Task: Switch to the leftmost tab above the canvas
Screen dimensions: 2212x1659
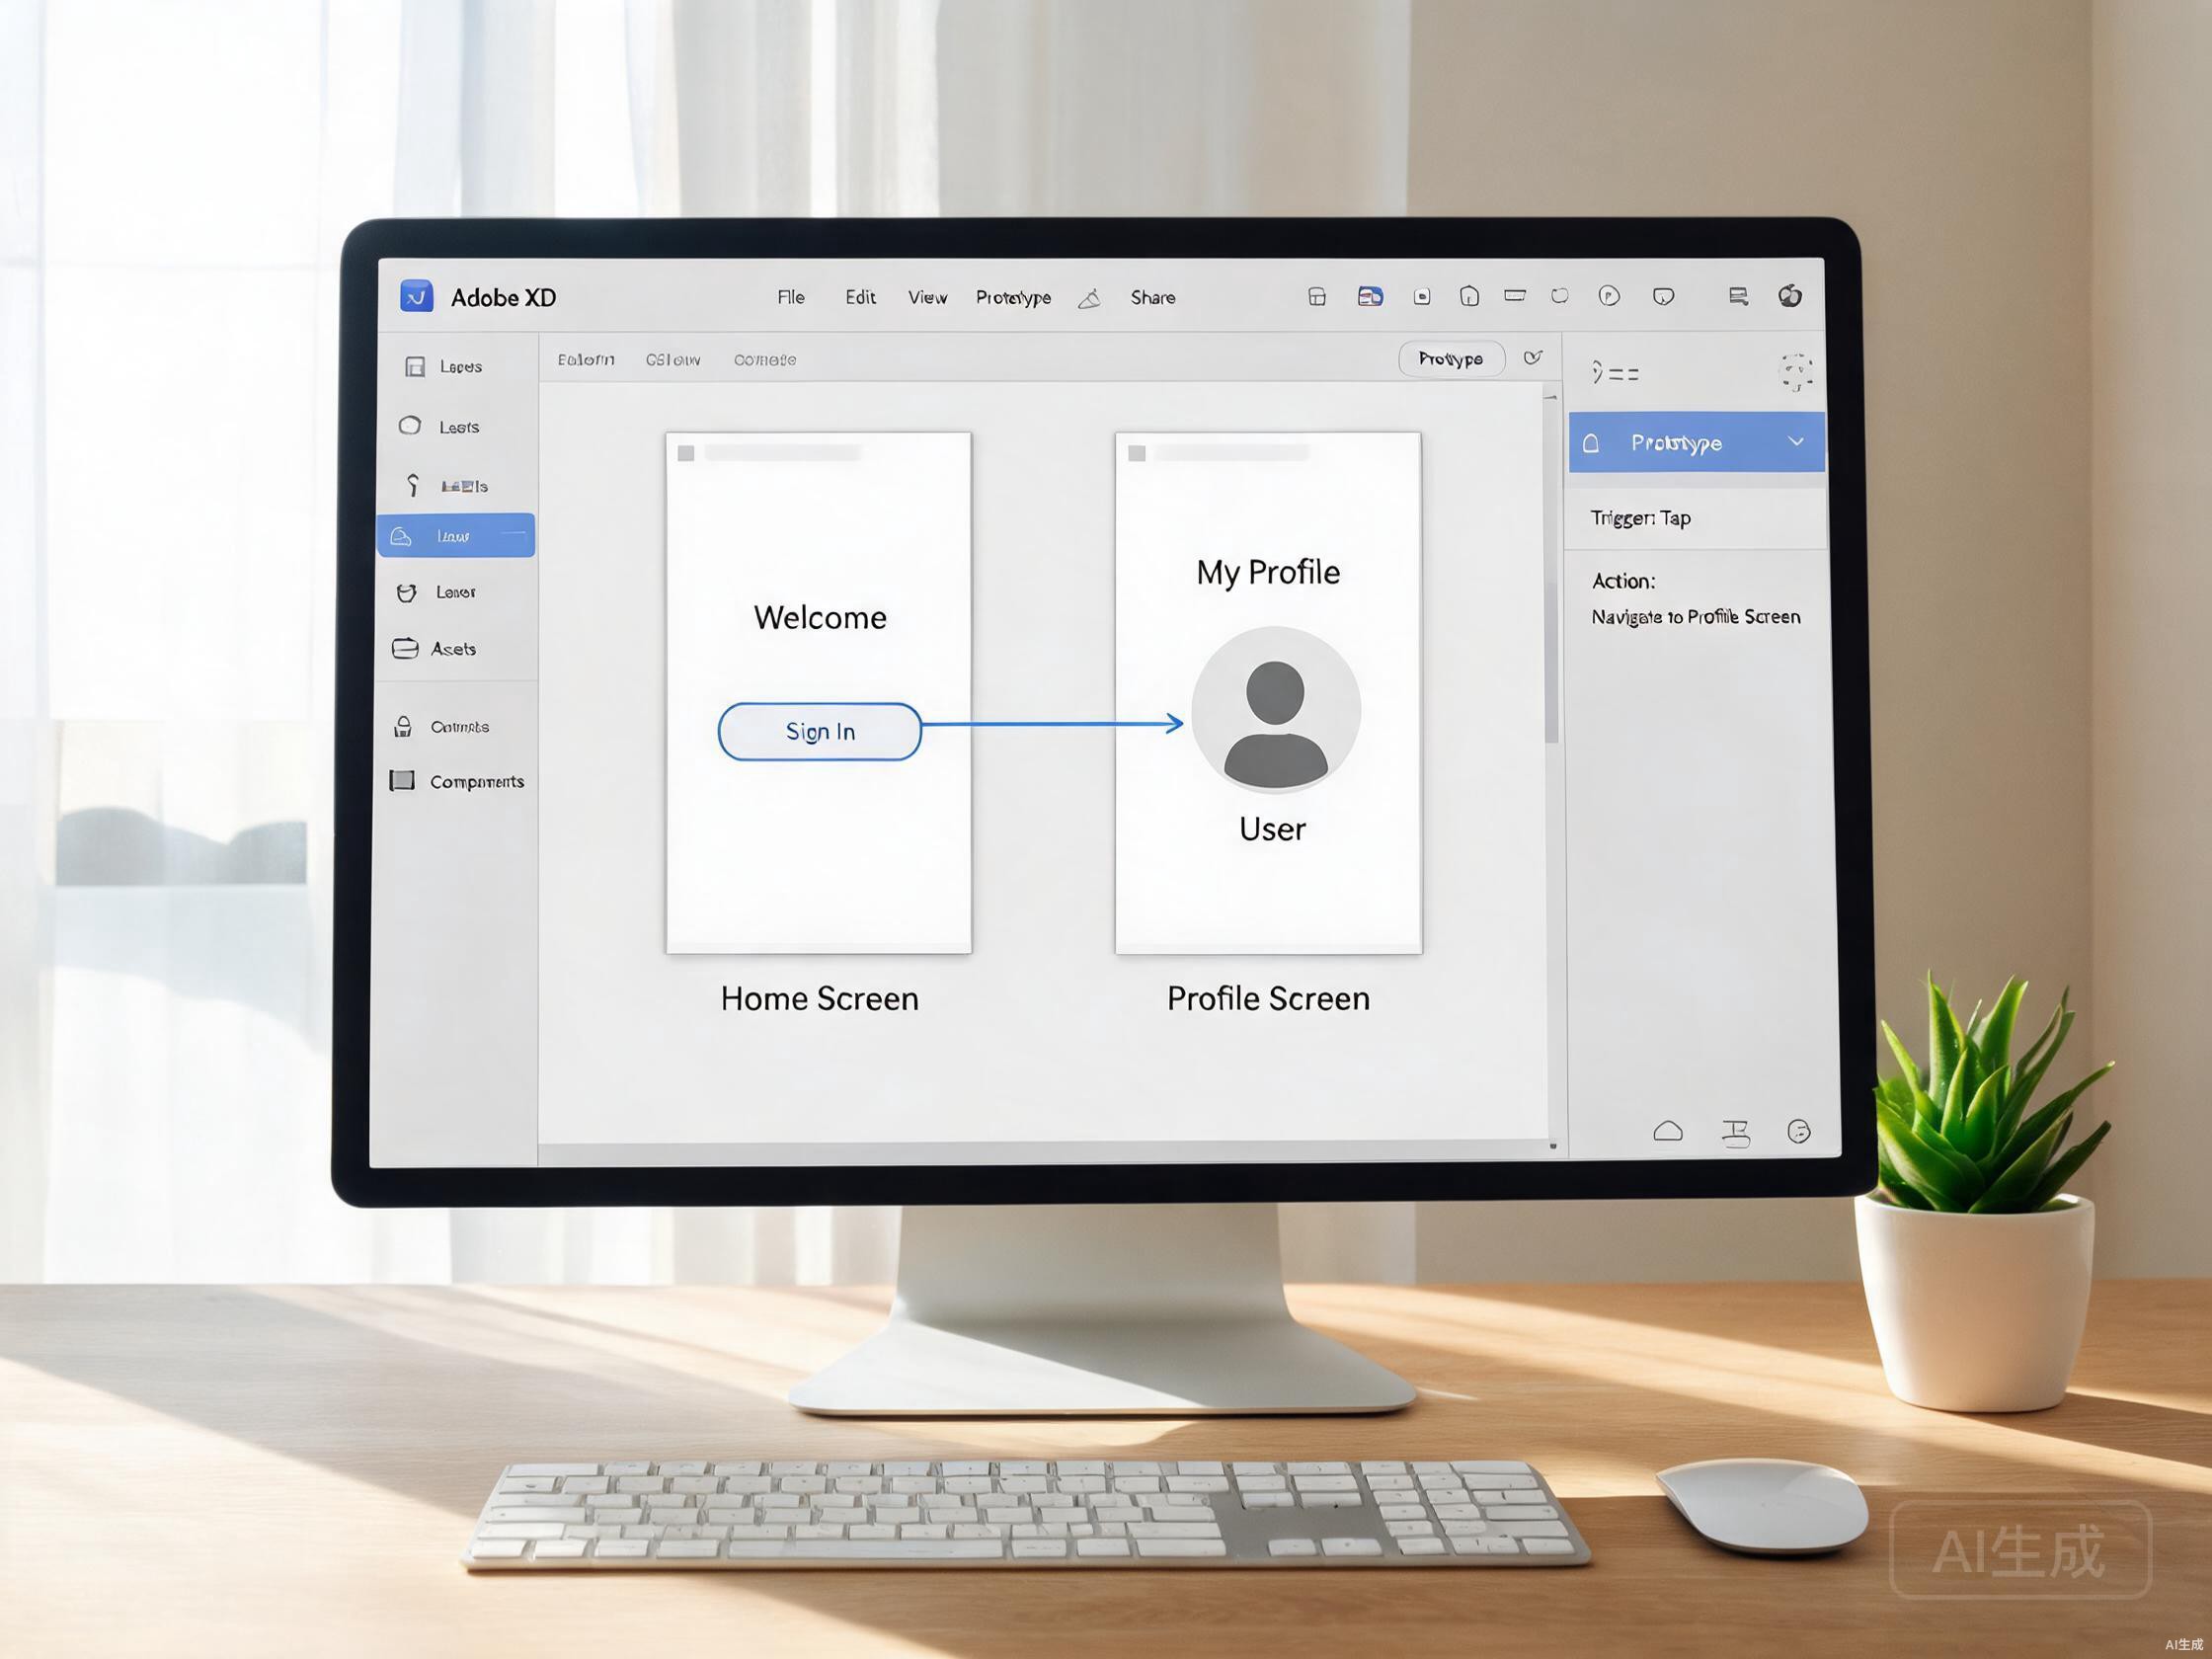Action: coord(586,359)
